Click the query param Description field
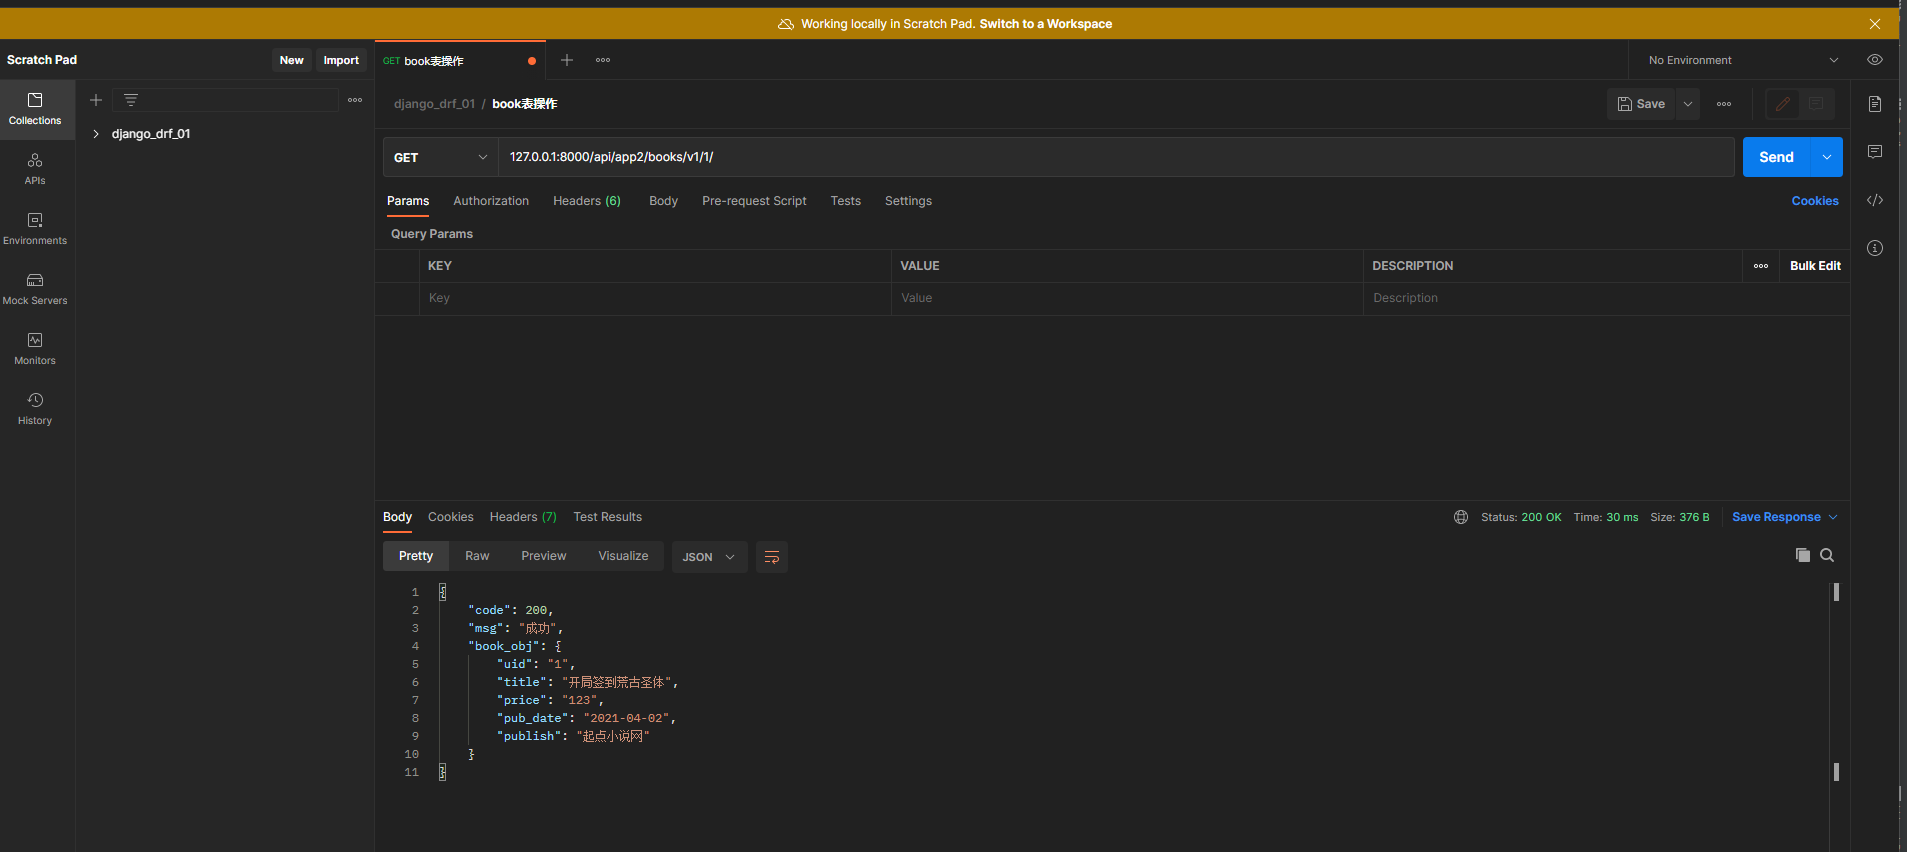Image resolution: width=1907 pixels, height=852 pixels. 1606,298
